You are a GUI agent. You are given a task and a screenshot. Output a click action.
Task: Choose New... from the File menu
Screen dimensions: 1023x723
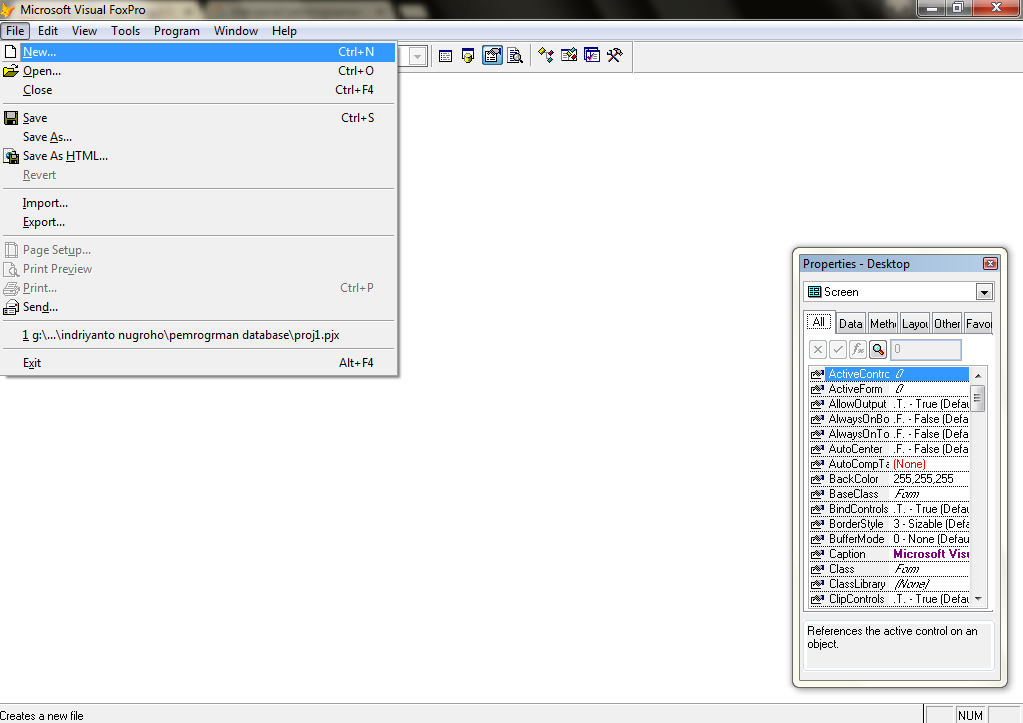(x=199, y=52)
